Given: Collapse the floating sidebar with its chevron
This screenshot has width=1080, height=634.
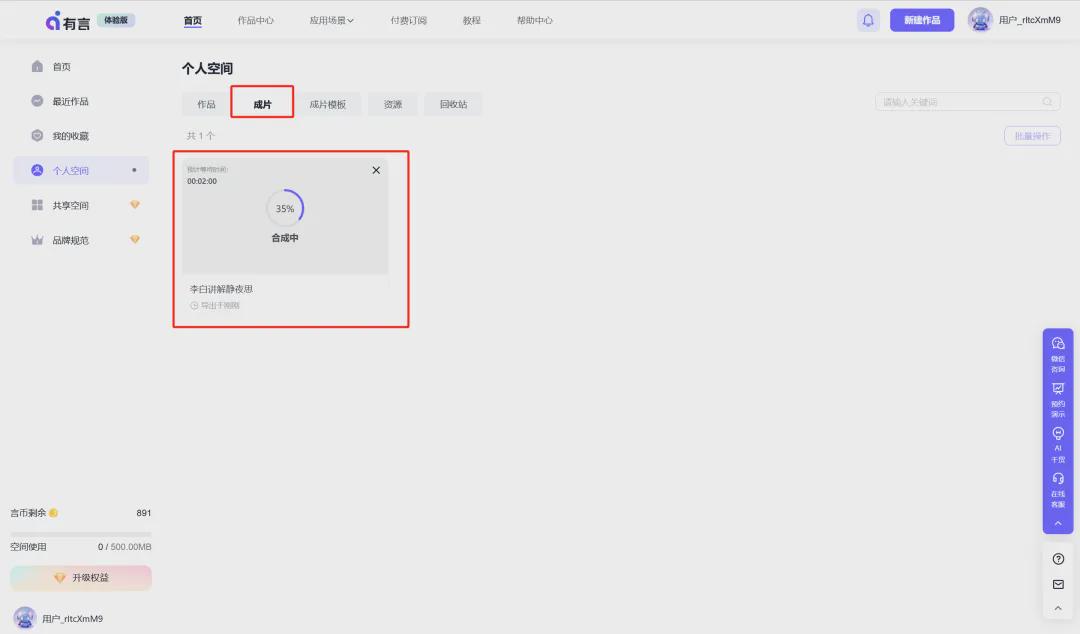Looking at the screenshot, I should (x=1057, y=521).
